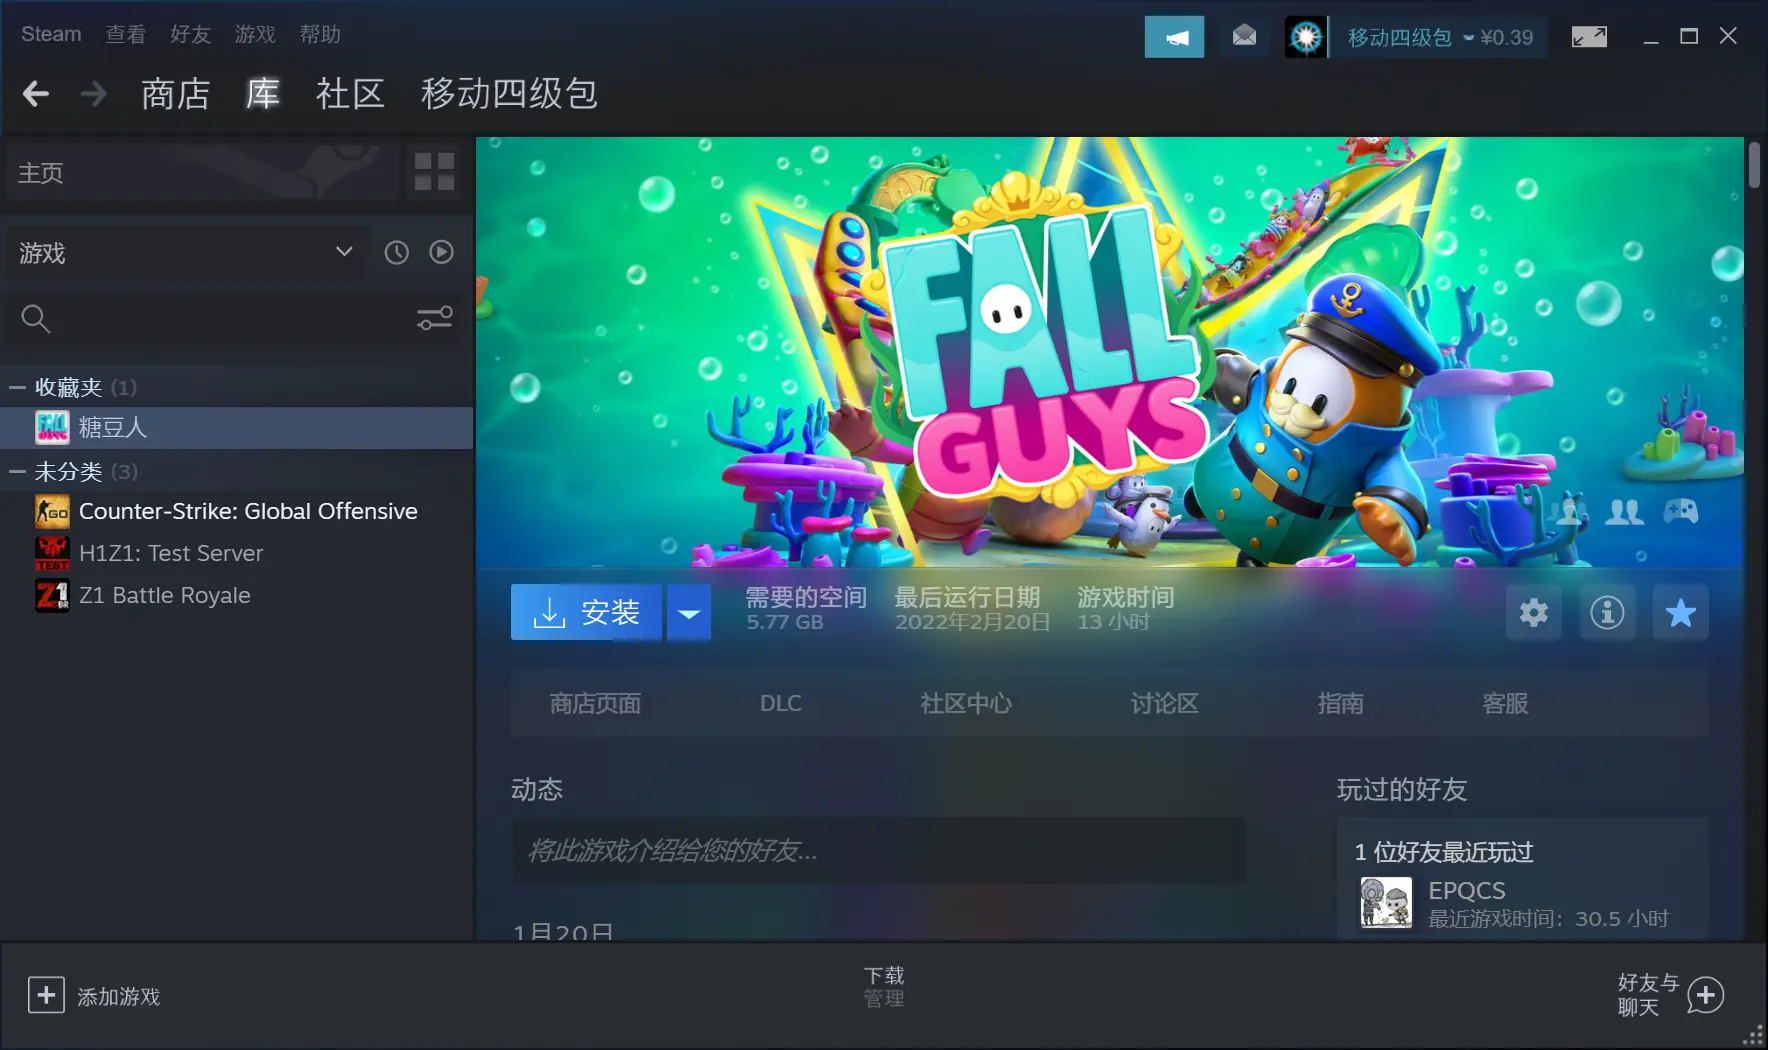Image resolution: width=1768 pixels, height=1050 pixels.
Task: Click the forward navigation arrow
Action: (94, 94)
